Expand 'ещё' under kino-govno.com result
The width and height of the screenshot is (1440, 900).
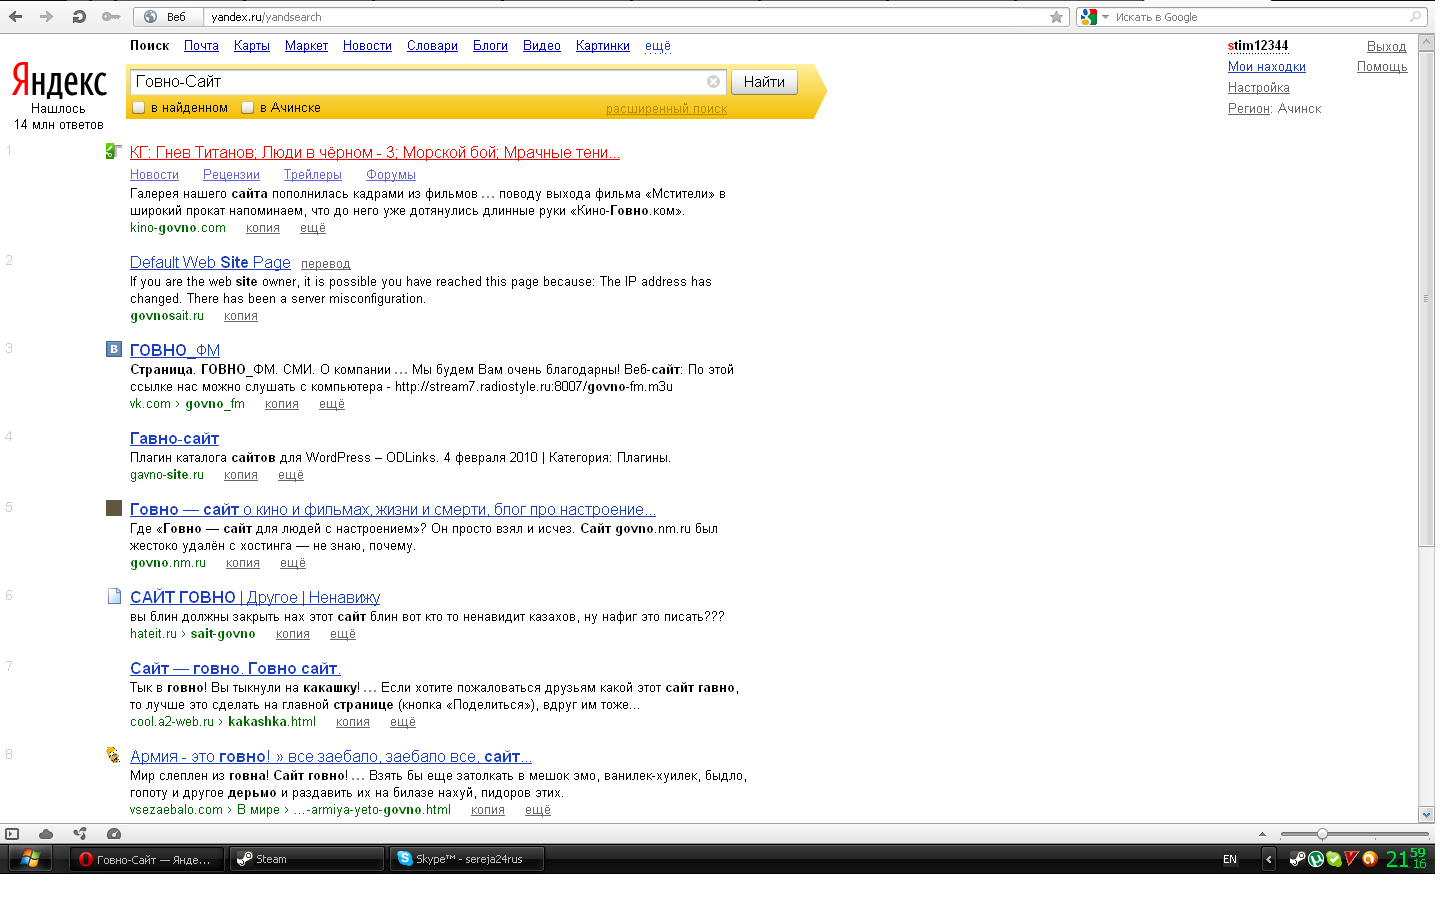[x=313, y=228]
